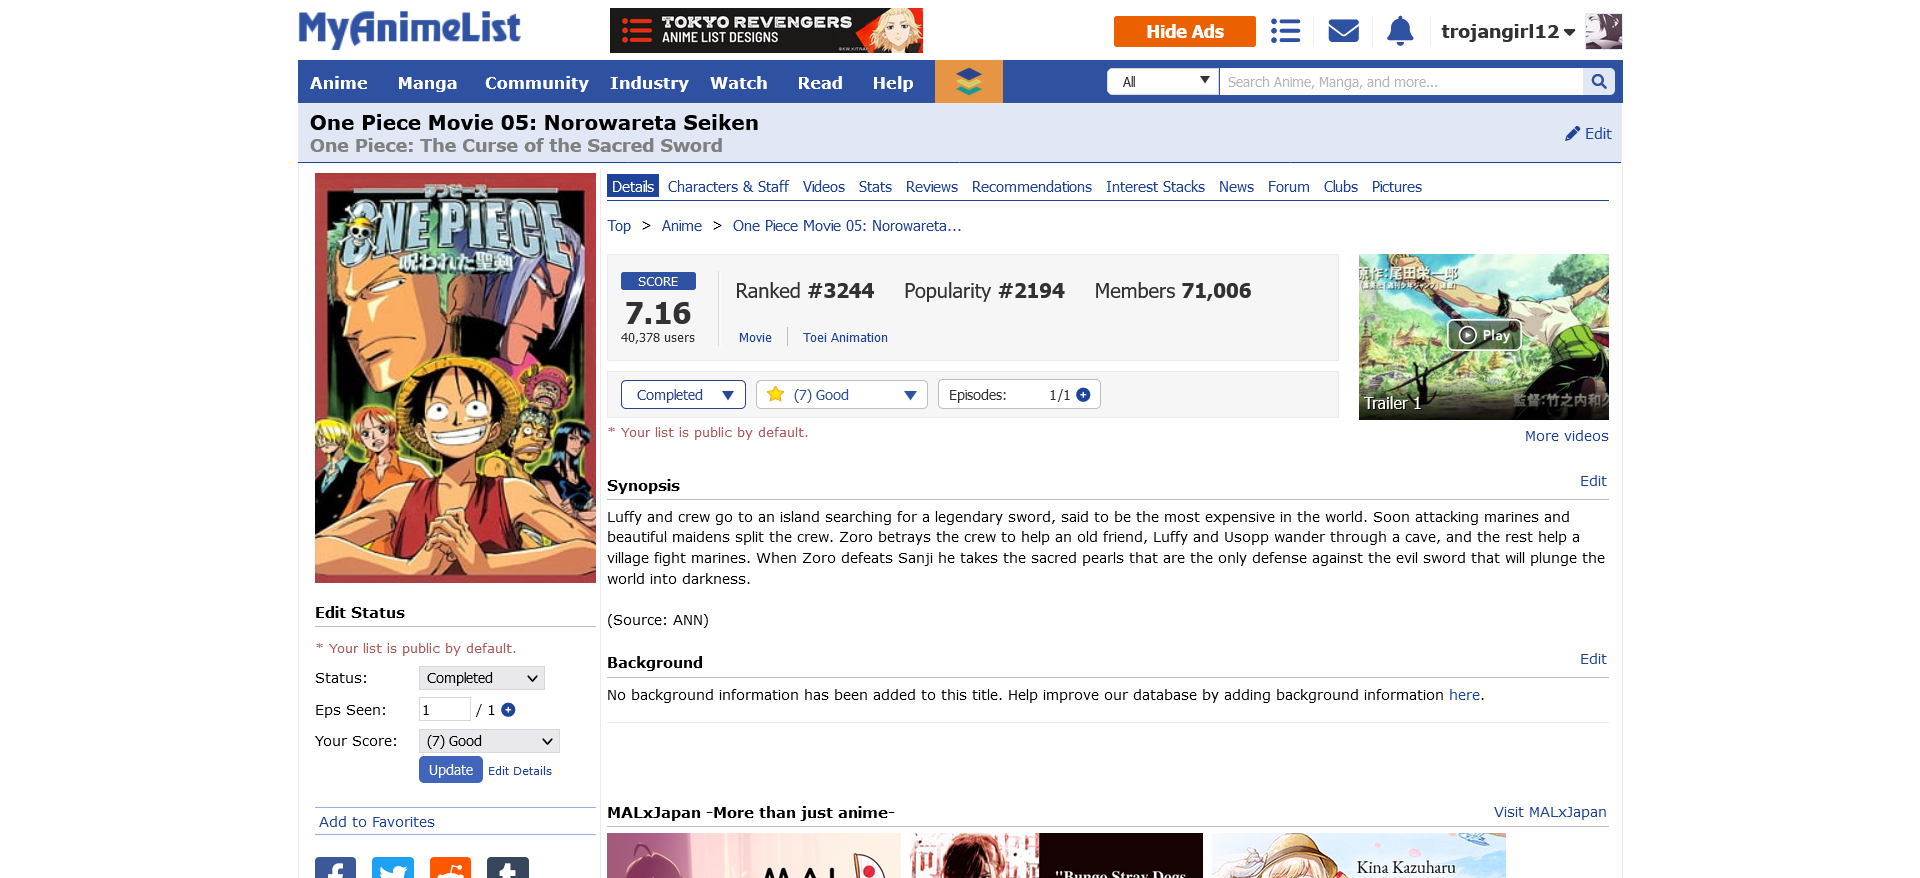Switch to the Clubs tab
The image size is (1920, 878).
tap(1341, 187)
